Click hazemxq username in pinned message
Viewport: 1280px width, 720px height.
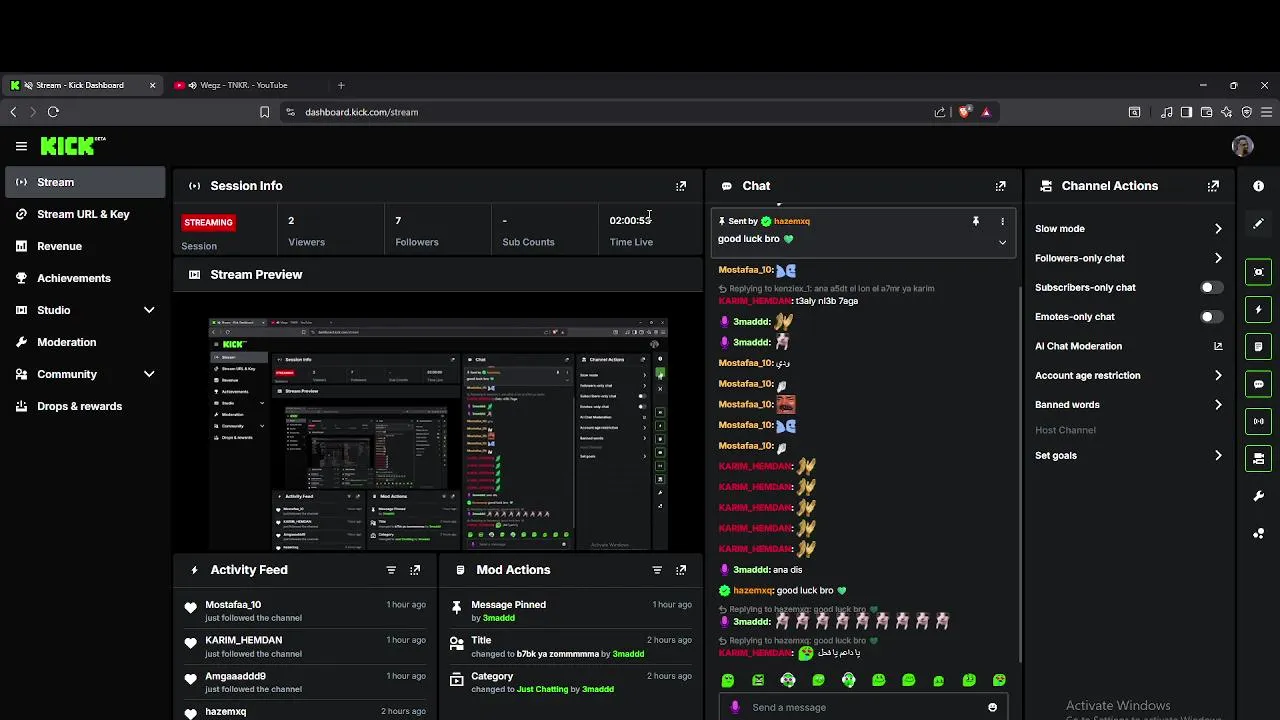click(792, 221)
